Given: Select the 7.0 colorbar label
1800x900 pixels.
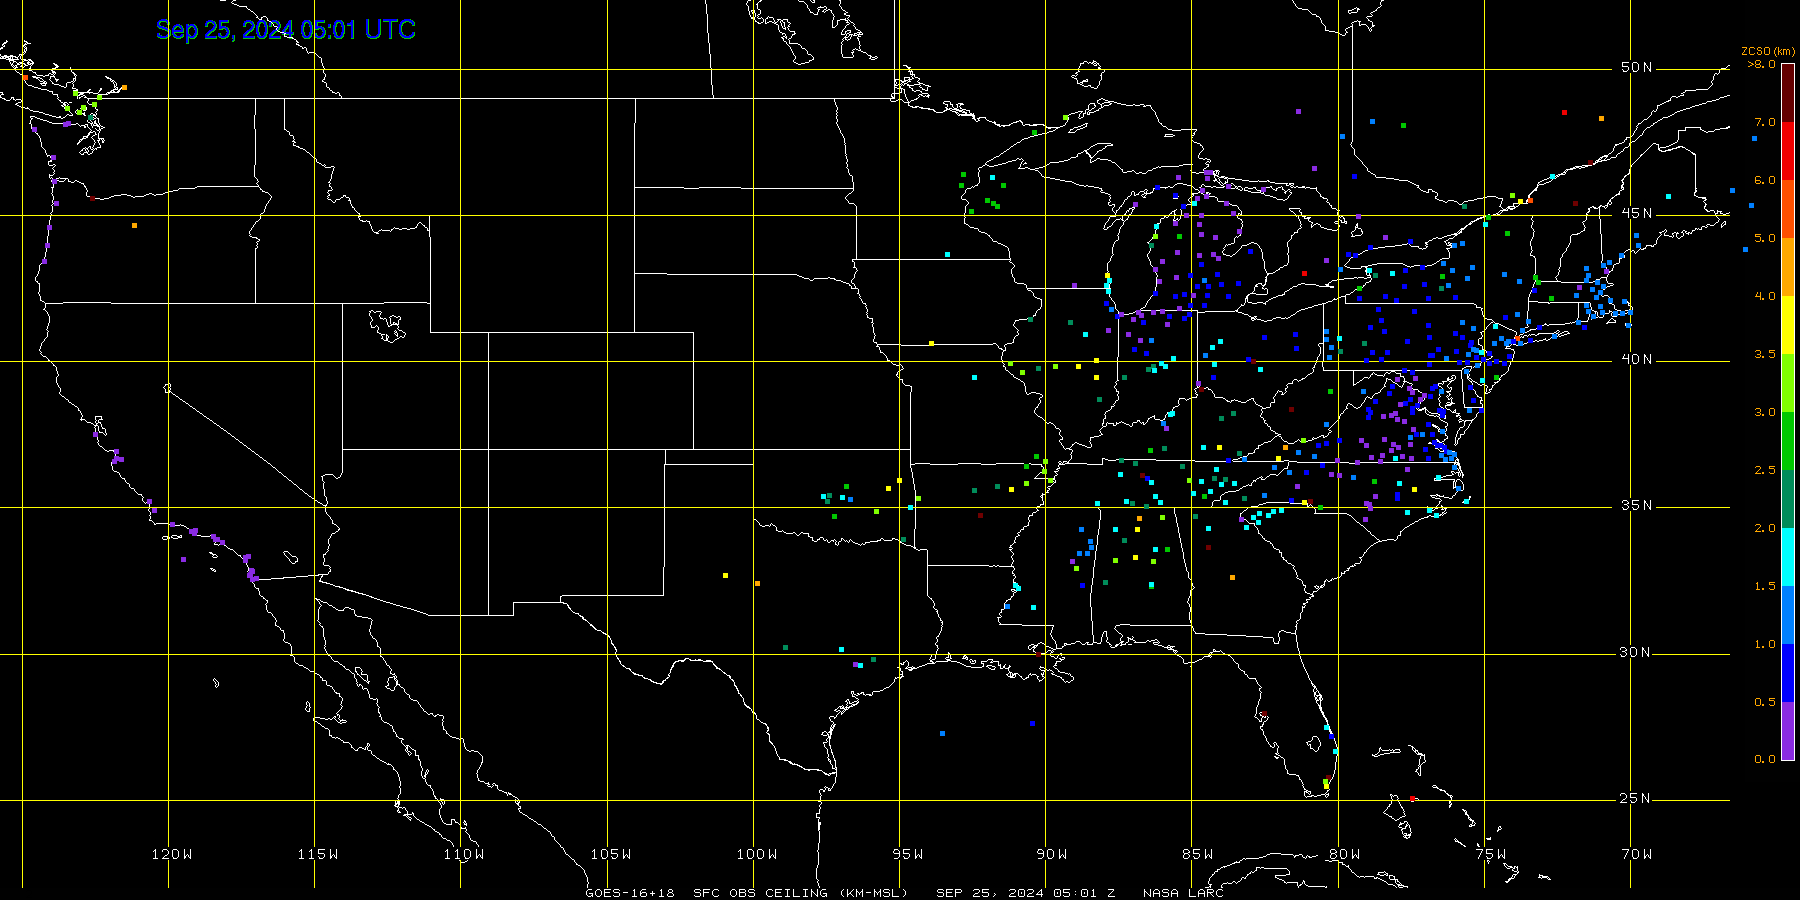Looking at the screenshot, I should (x=1765, y=122).
